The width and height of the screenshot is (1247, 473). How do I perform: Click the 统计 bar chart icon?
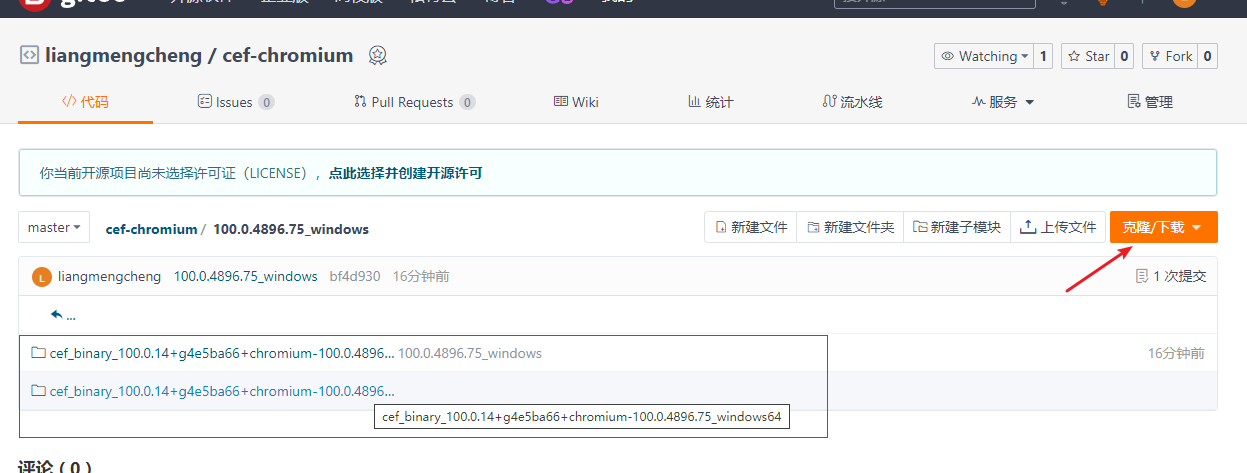tap(695, 102)
